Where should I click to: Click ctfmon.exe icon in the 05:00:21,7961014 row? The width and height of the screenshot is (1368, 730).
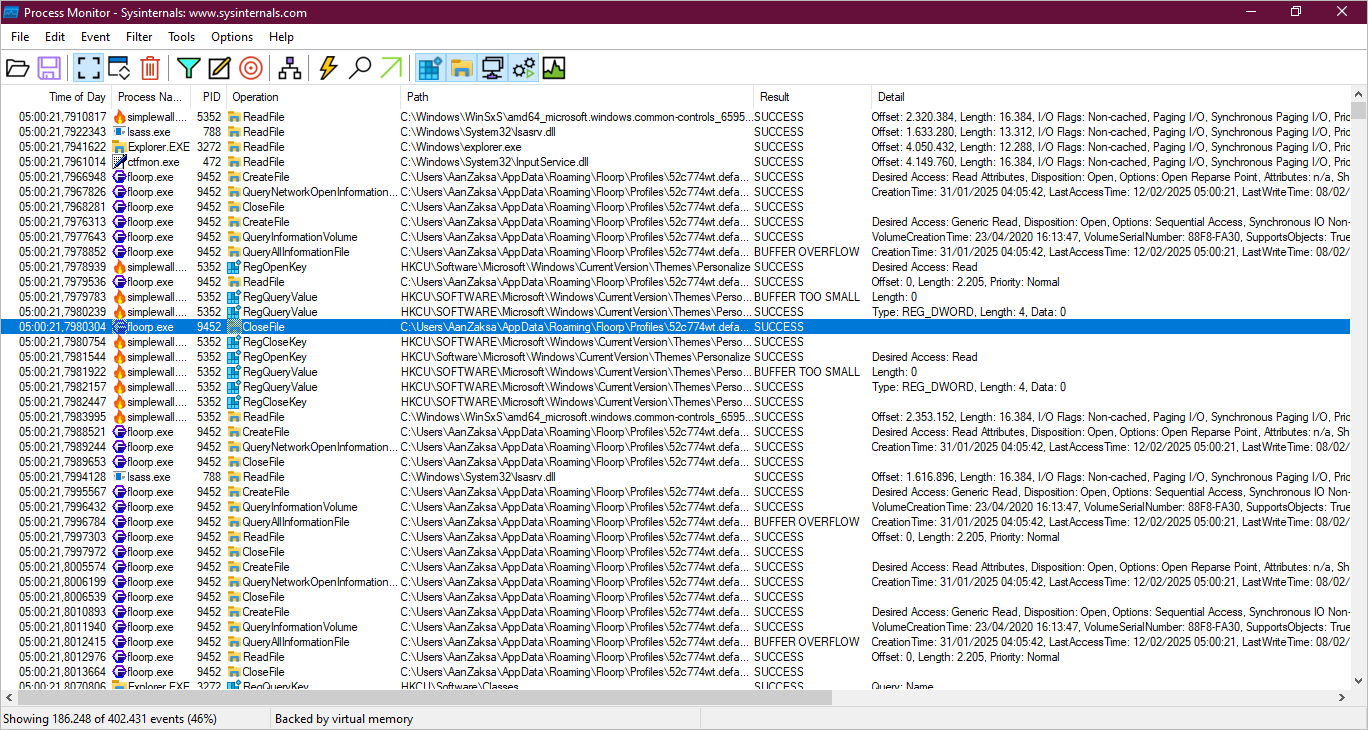tap(119, 162)
